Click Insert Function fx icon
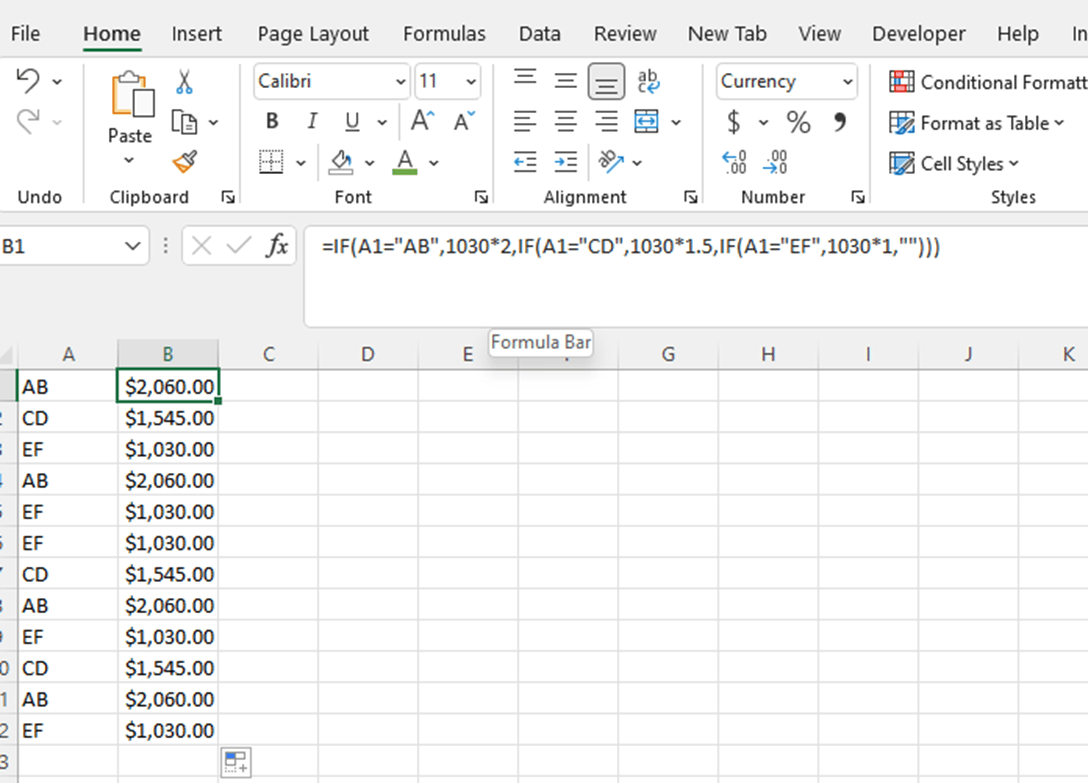The image size is (1088, 783). (277, 245)
